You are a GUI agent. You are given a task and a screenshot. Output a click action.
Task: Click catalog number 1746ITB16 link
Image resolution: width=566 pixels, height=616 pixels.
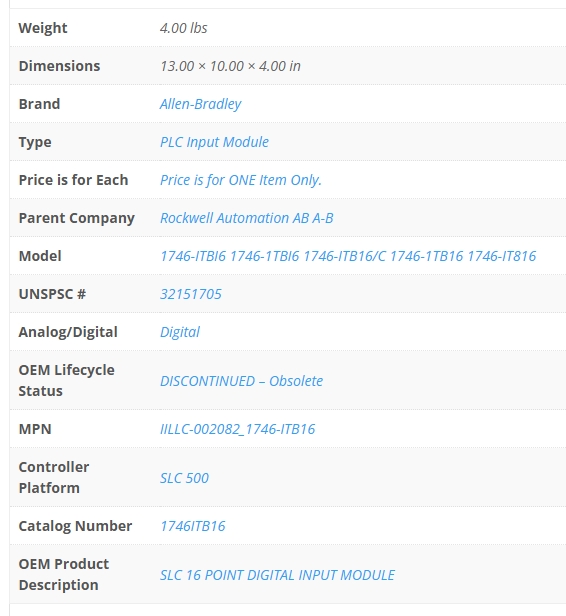(x=193, y=526)
